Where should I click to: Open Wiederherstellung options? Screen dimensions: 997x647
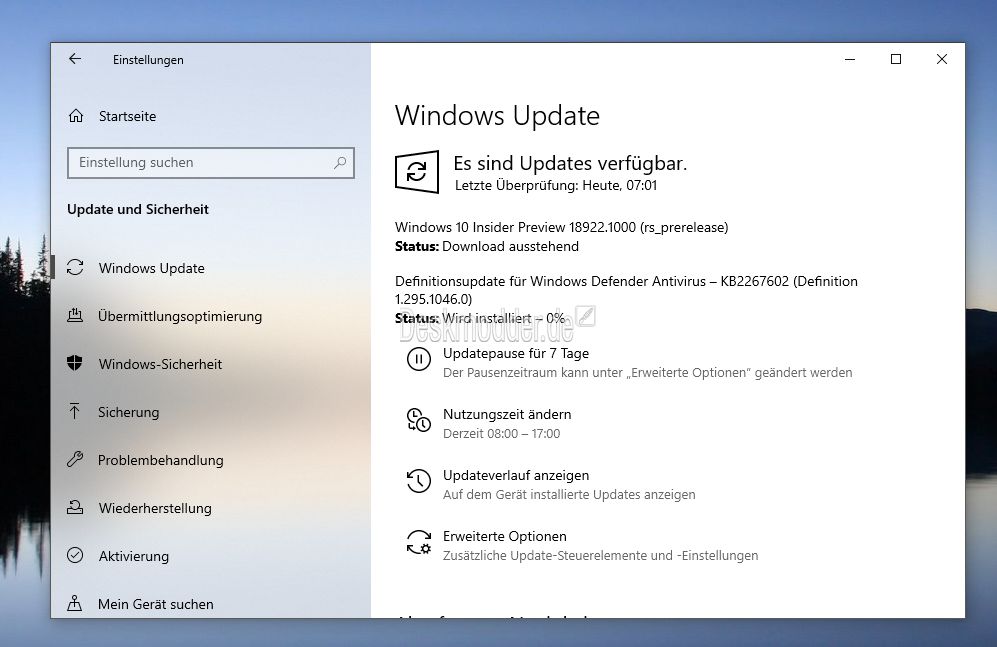tap(155, 508)
